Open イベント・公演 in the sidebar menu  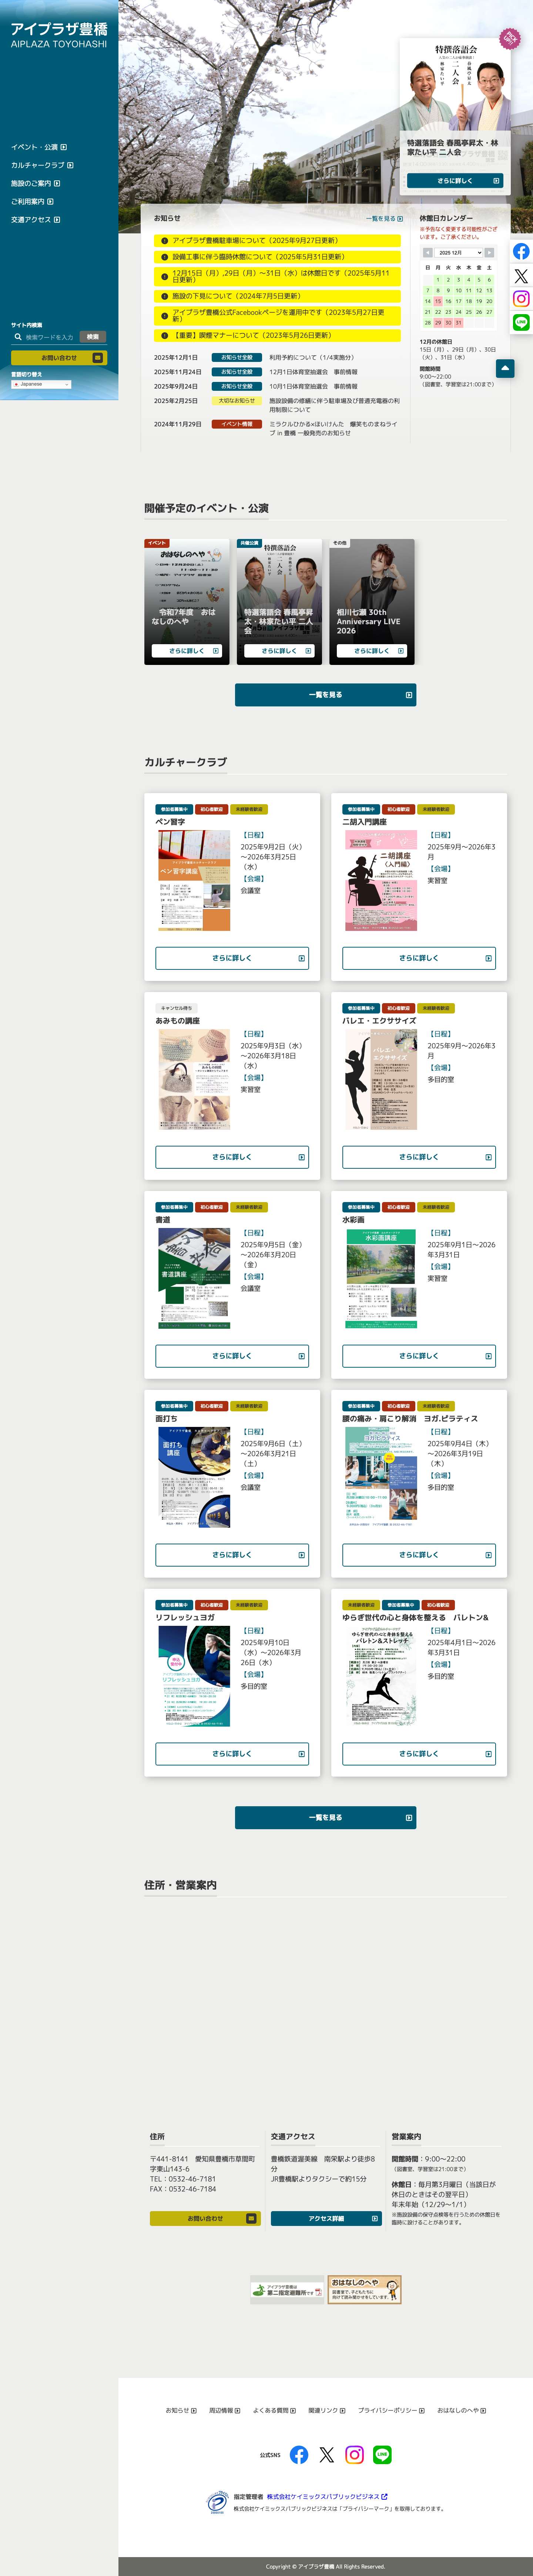click(x=39, y=147)
